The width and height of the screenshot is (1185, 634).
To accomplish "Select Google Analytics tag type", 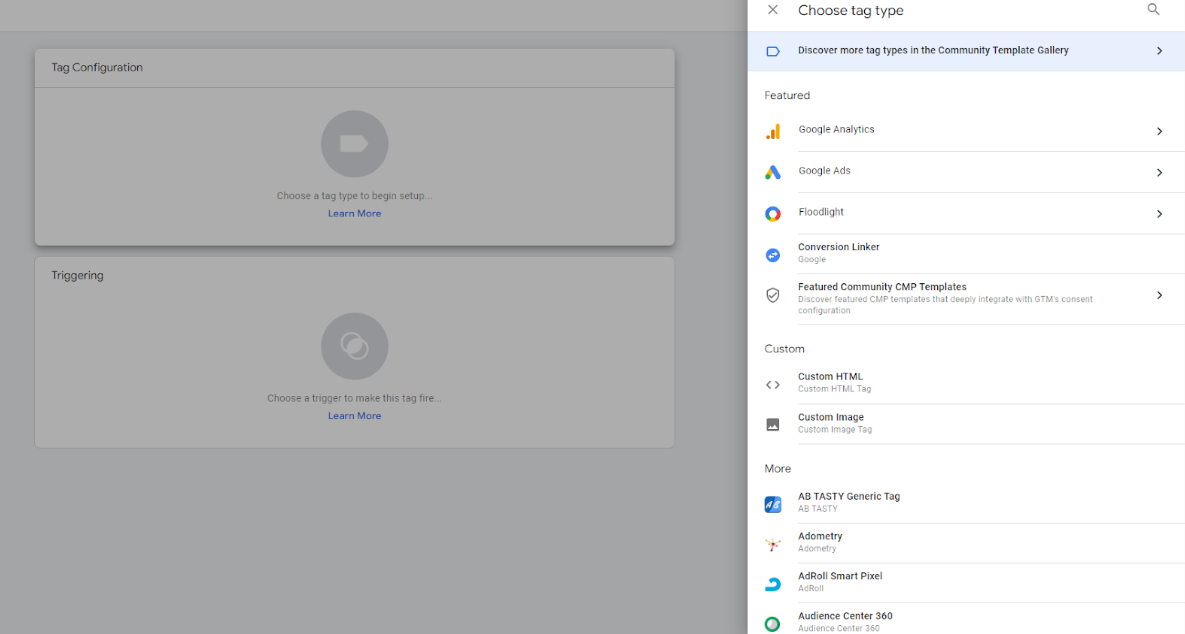I will [x=967, y=131].
